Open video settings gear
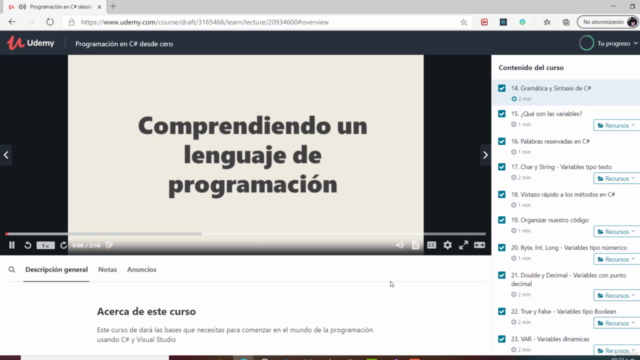 (447, 245)
